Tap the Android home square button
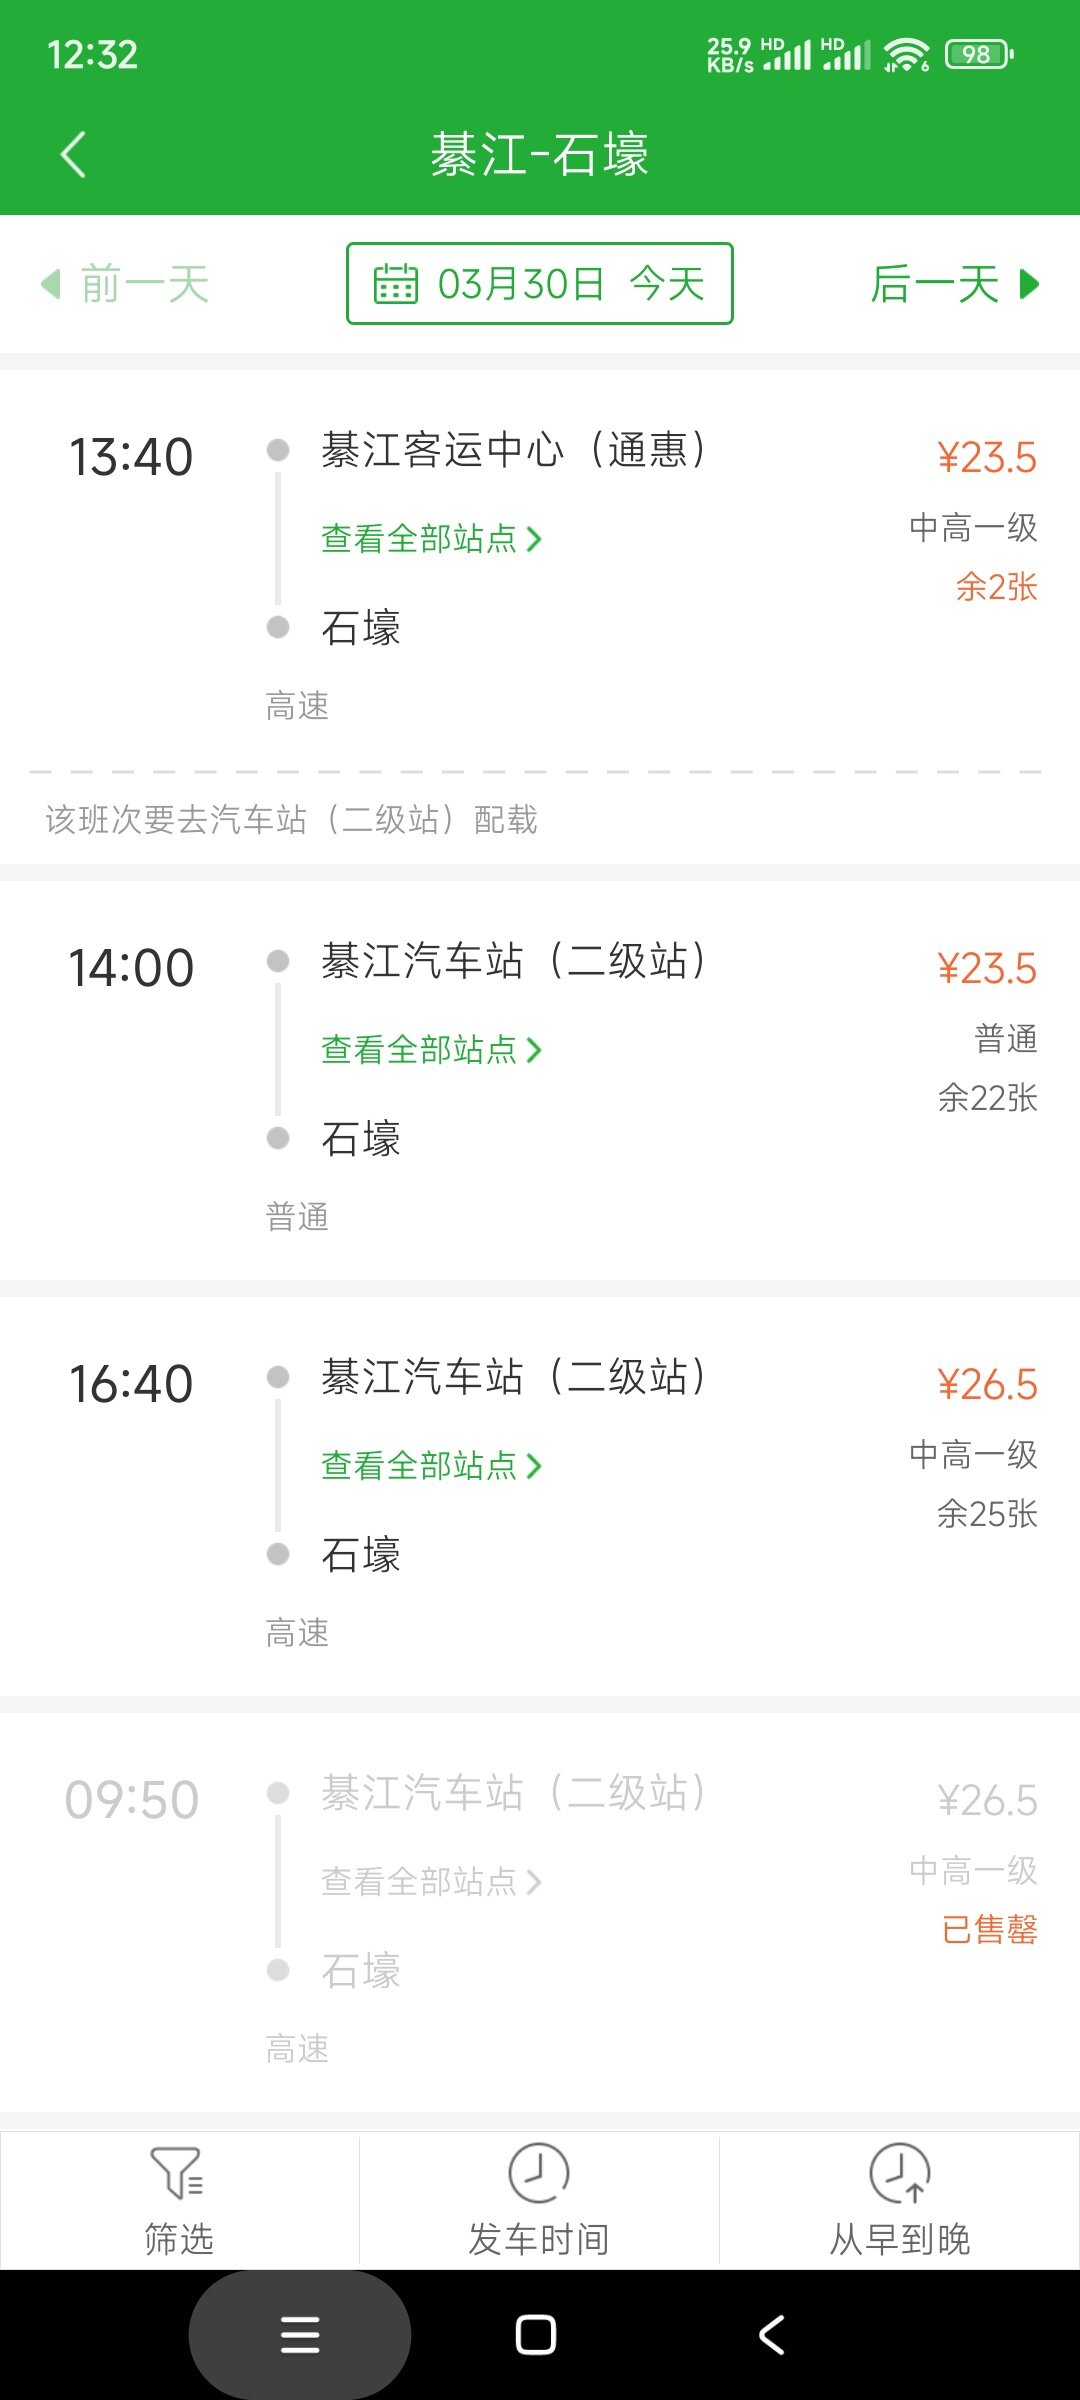 [x=536, y=2335]
